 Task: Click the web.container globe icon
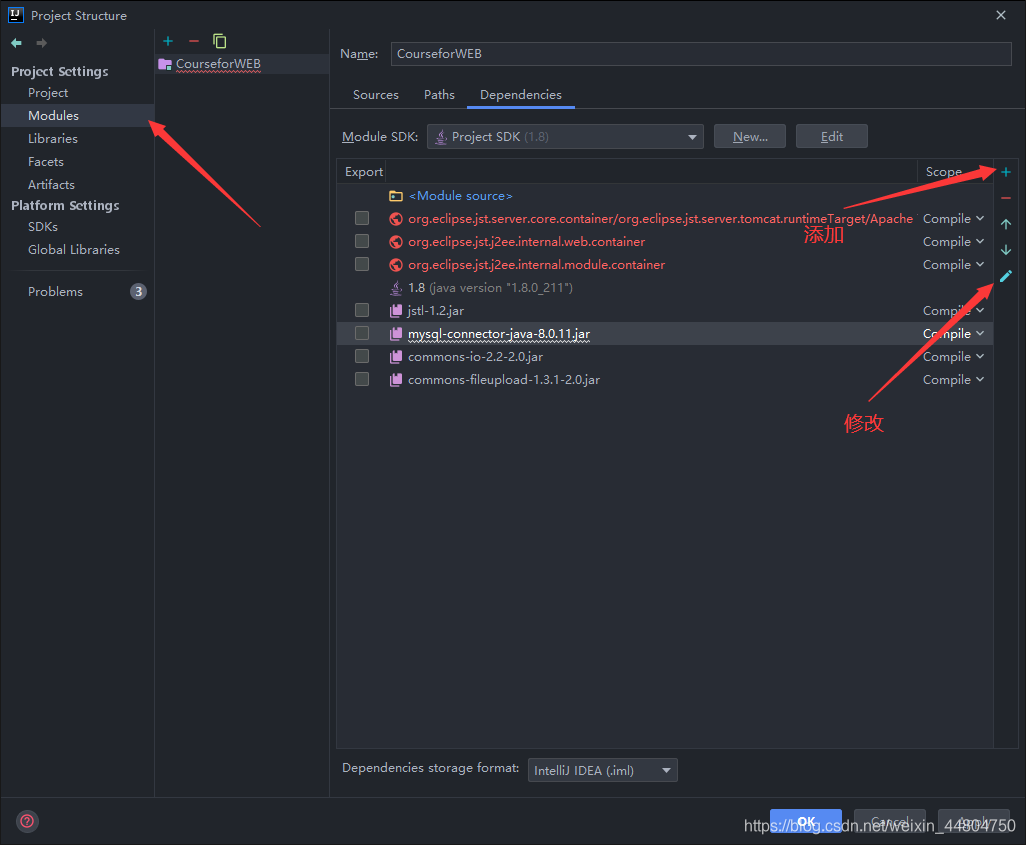[396, 242]
